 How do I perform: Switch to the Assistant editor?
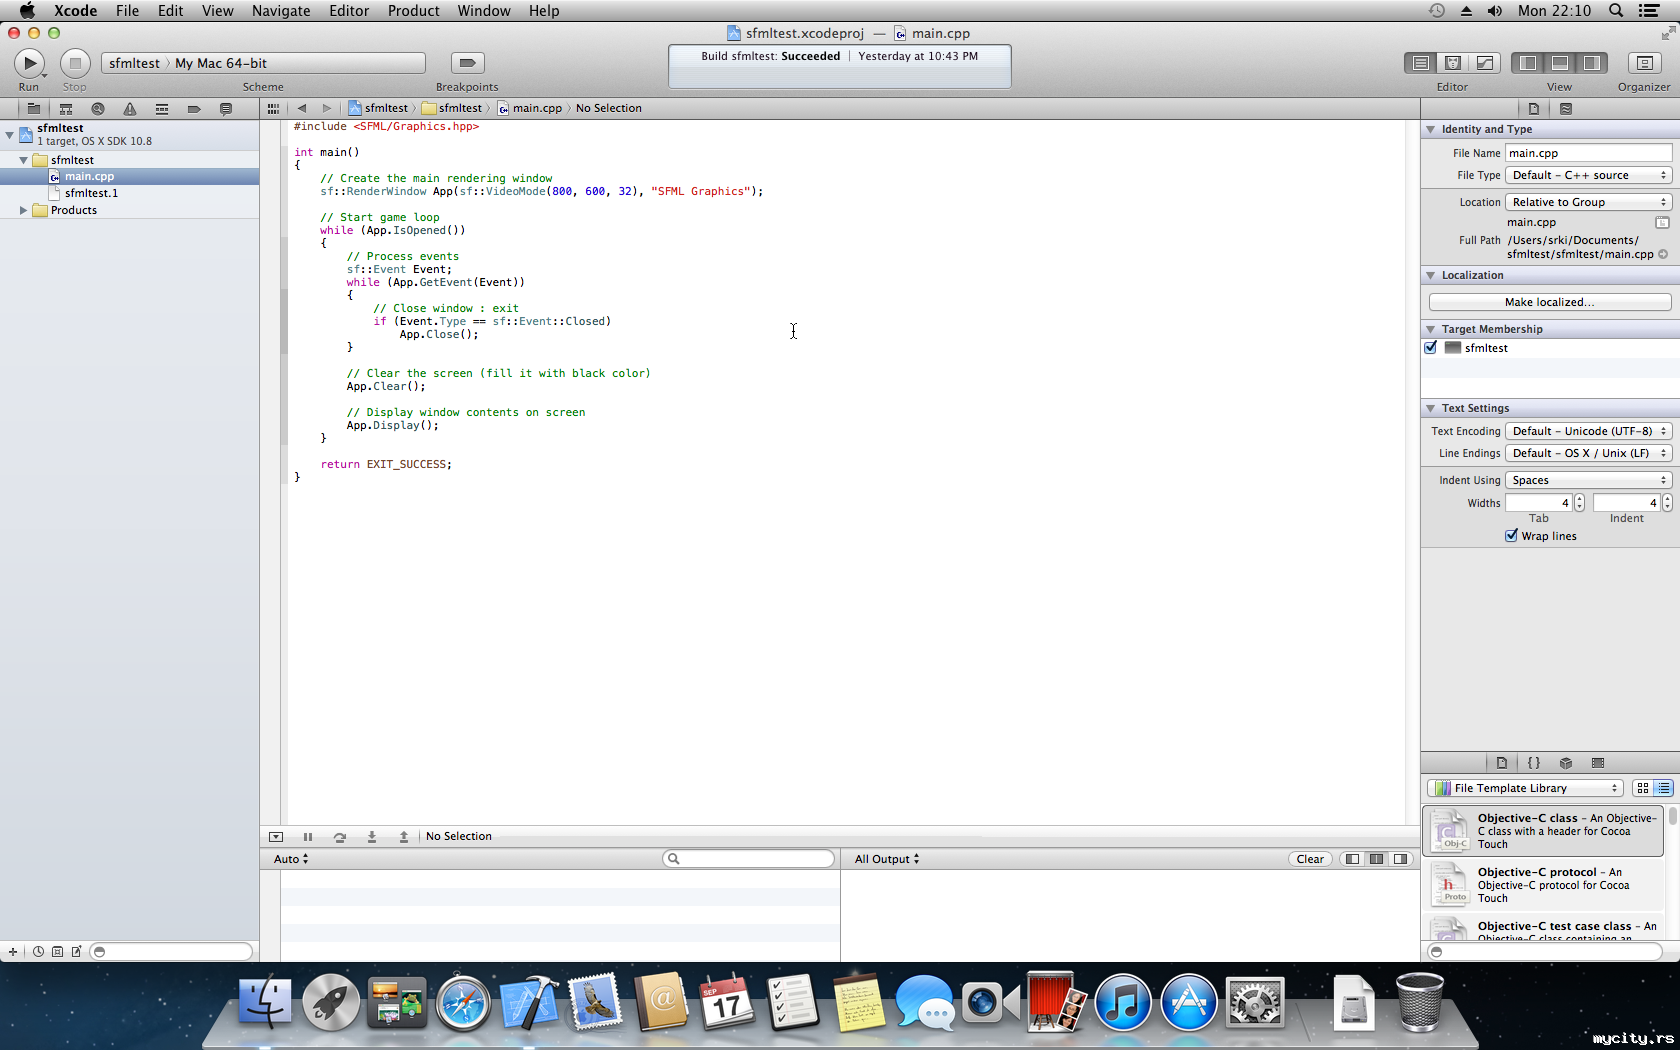(x=1453, y=63)
